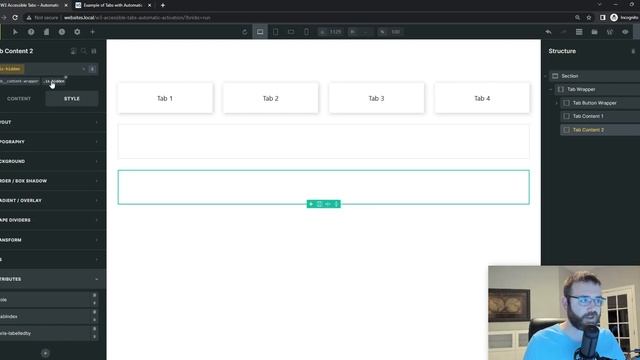Click the green plus on the selected element's action bar
Image resolution: width=640 pixels, height=360 pixels.
(x=311, y=204)
